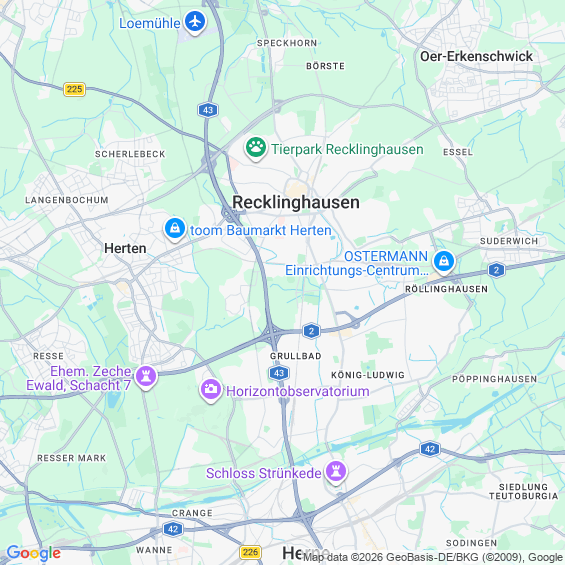Select the yellow 226 road shield

250,552
